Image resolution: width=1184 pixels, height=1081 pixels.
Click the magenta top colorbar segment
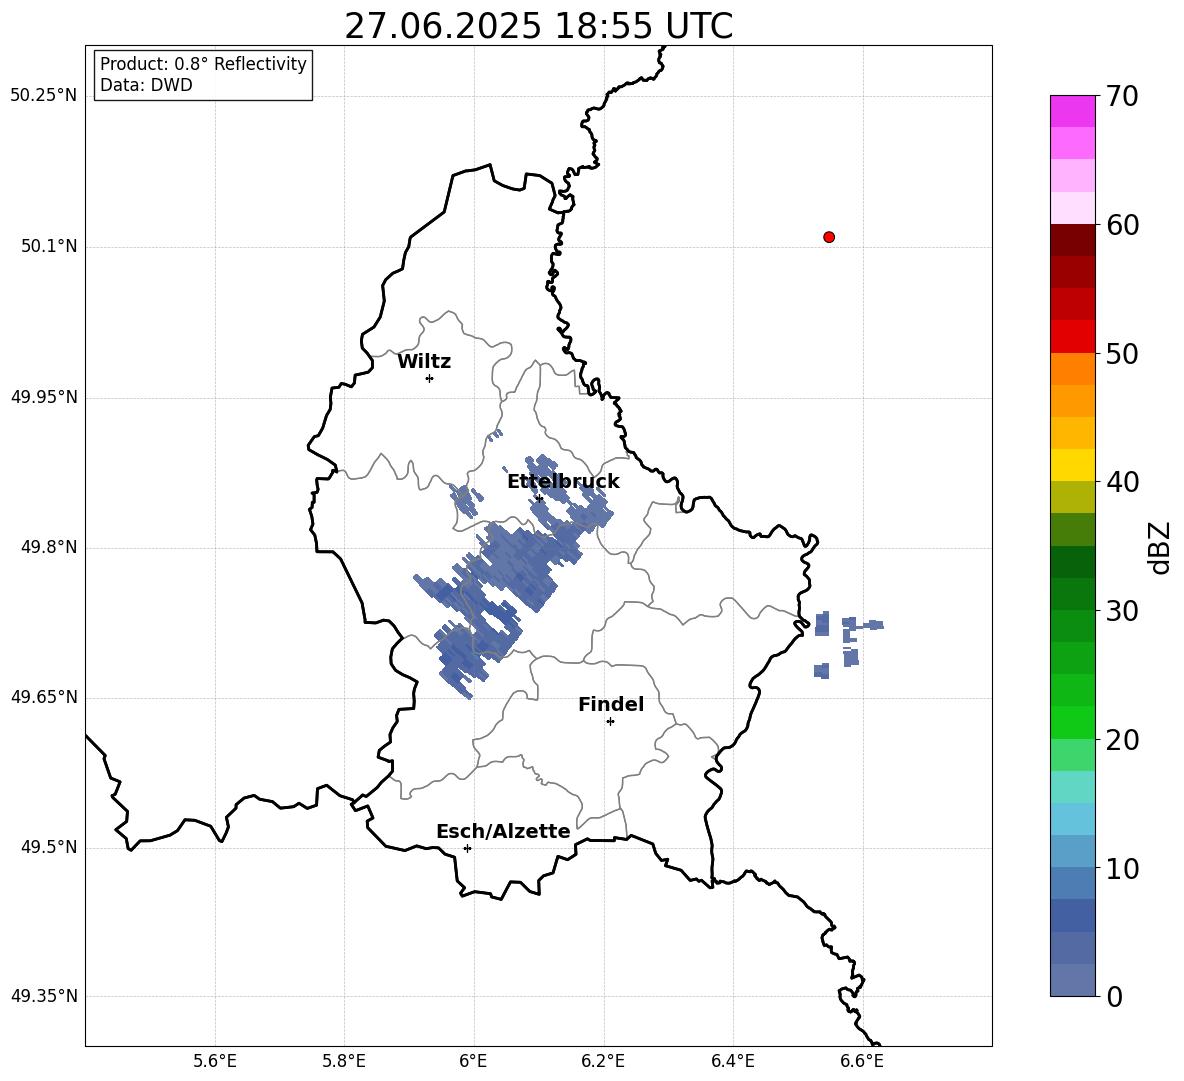[x=1072, y=111]
